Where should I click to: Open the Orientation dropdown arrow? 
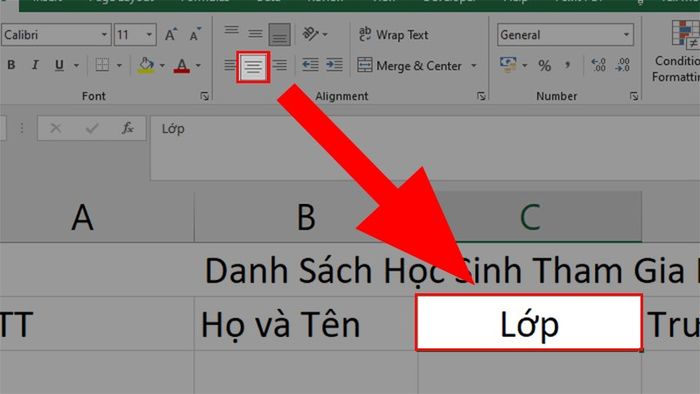pyautogui.click(x=325, y=34)
